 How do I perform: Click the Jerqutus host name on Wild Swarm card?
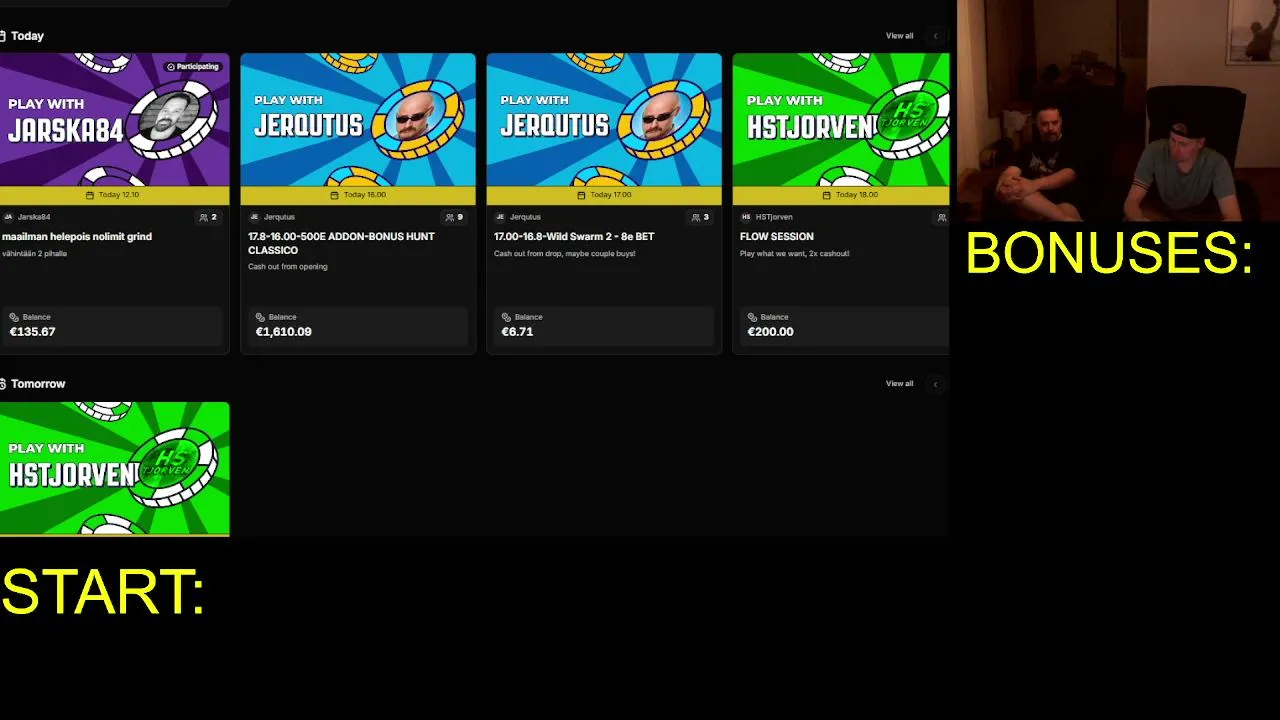click(x=525, y=217)
